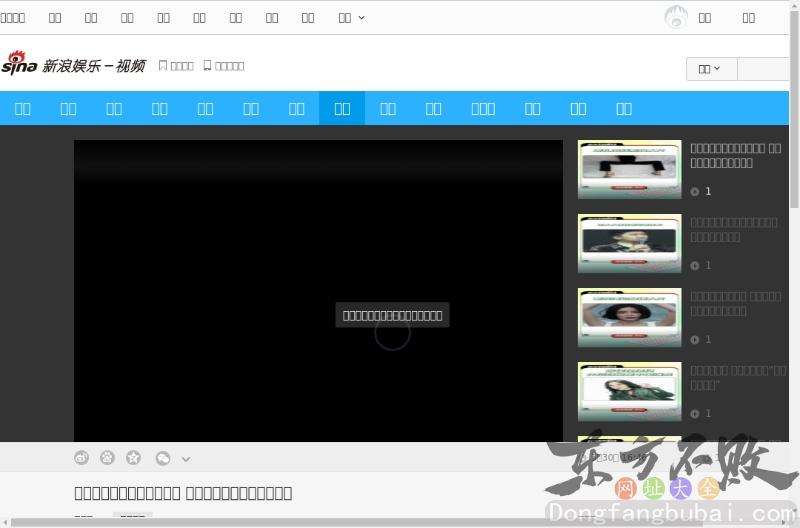
Task: Share the video using the WeChat icon
Action: pos(162,458)
